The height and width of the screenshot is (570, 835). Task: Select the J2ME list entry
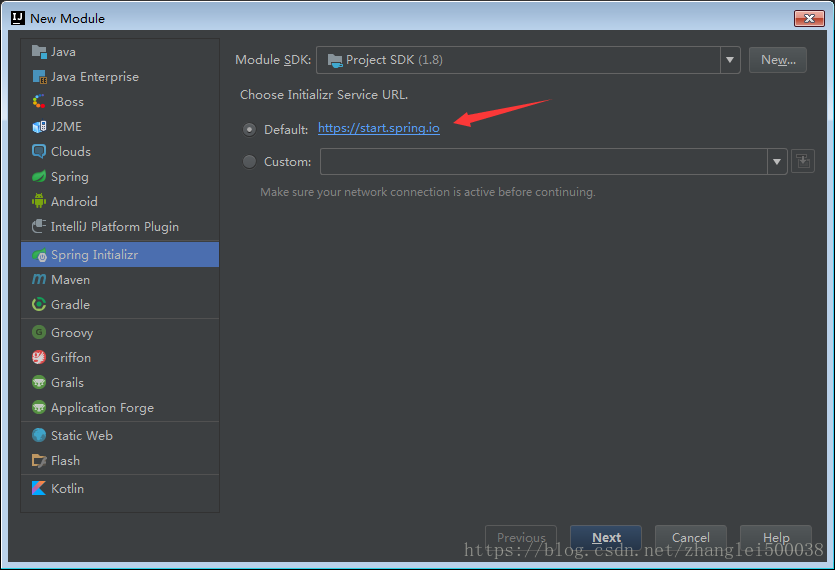(x=120, y=127)
